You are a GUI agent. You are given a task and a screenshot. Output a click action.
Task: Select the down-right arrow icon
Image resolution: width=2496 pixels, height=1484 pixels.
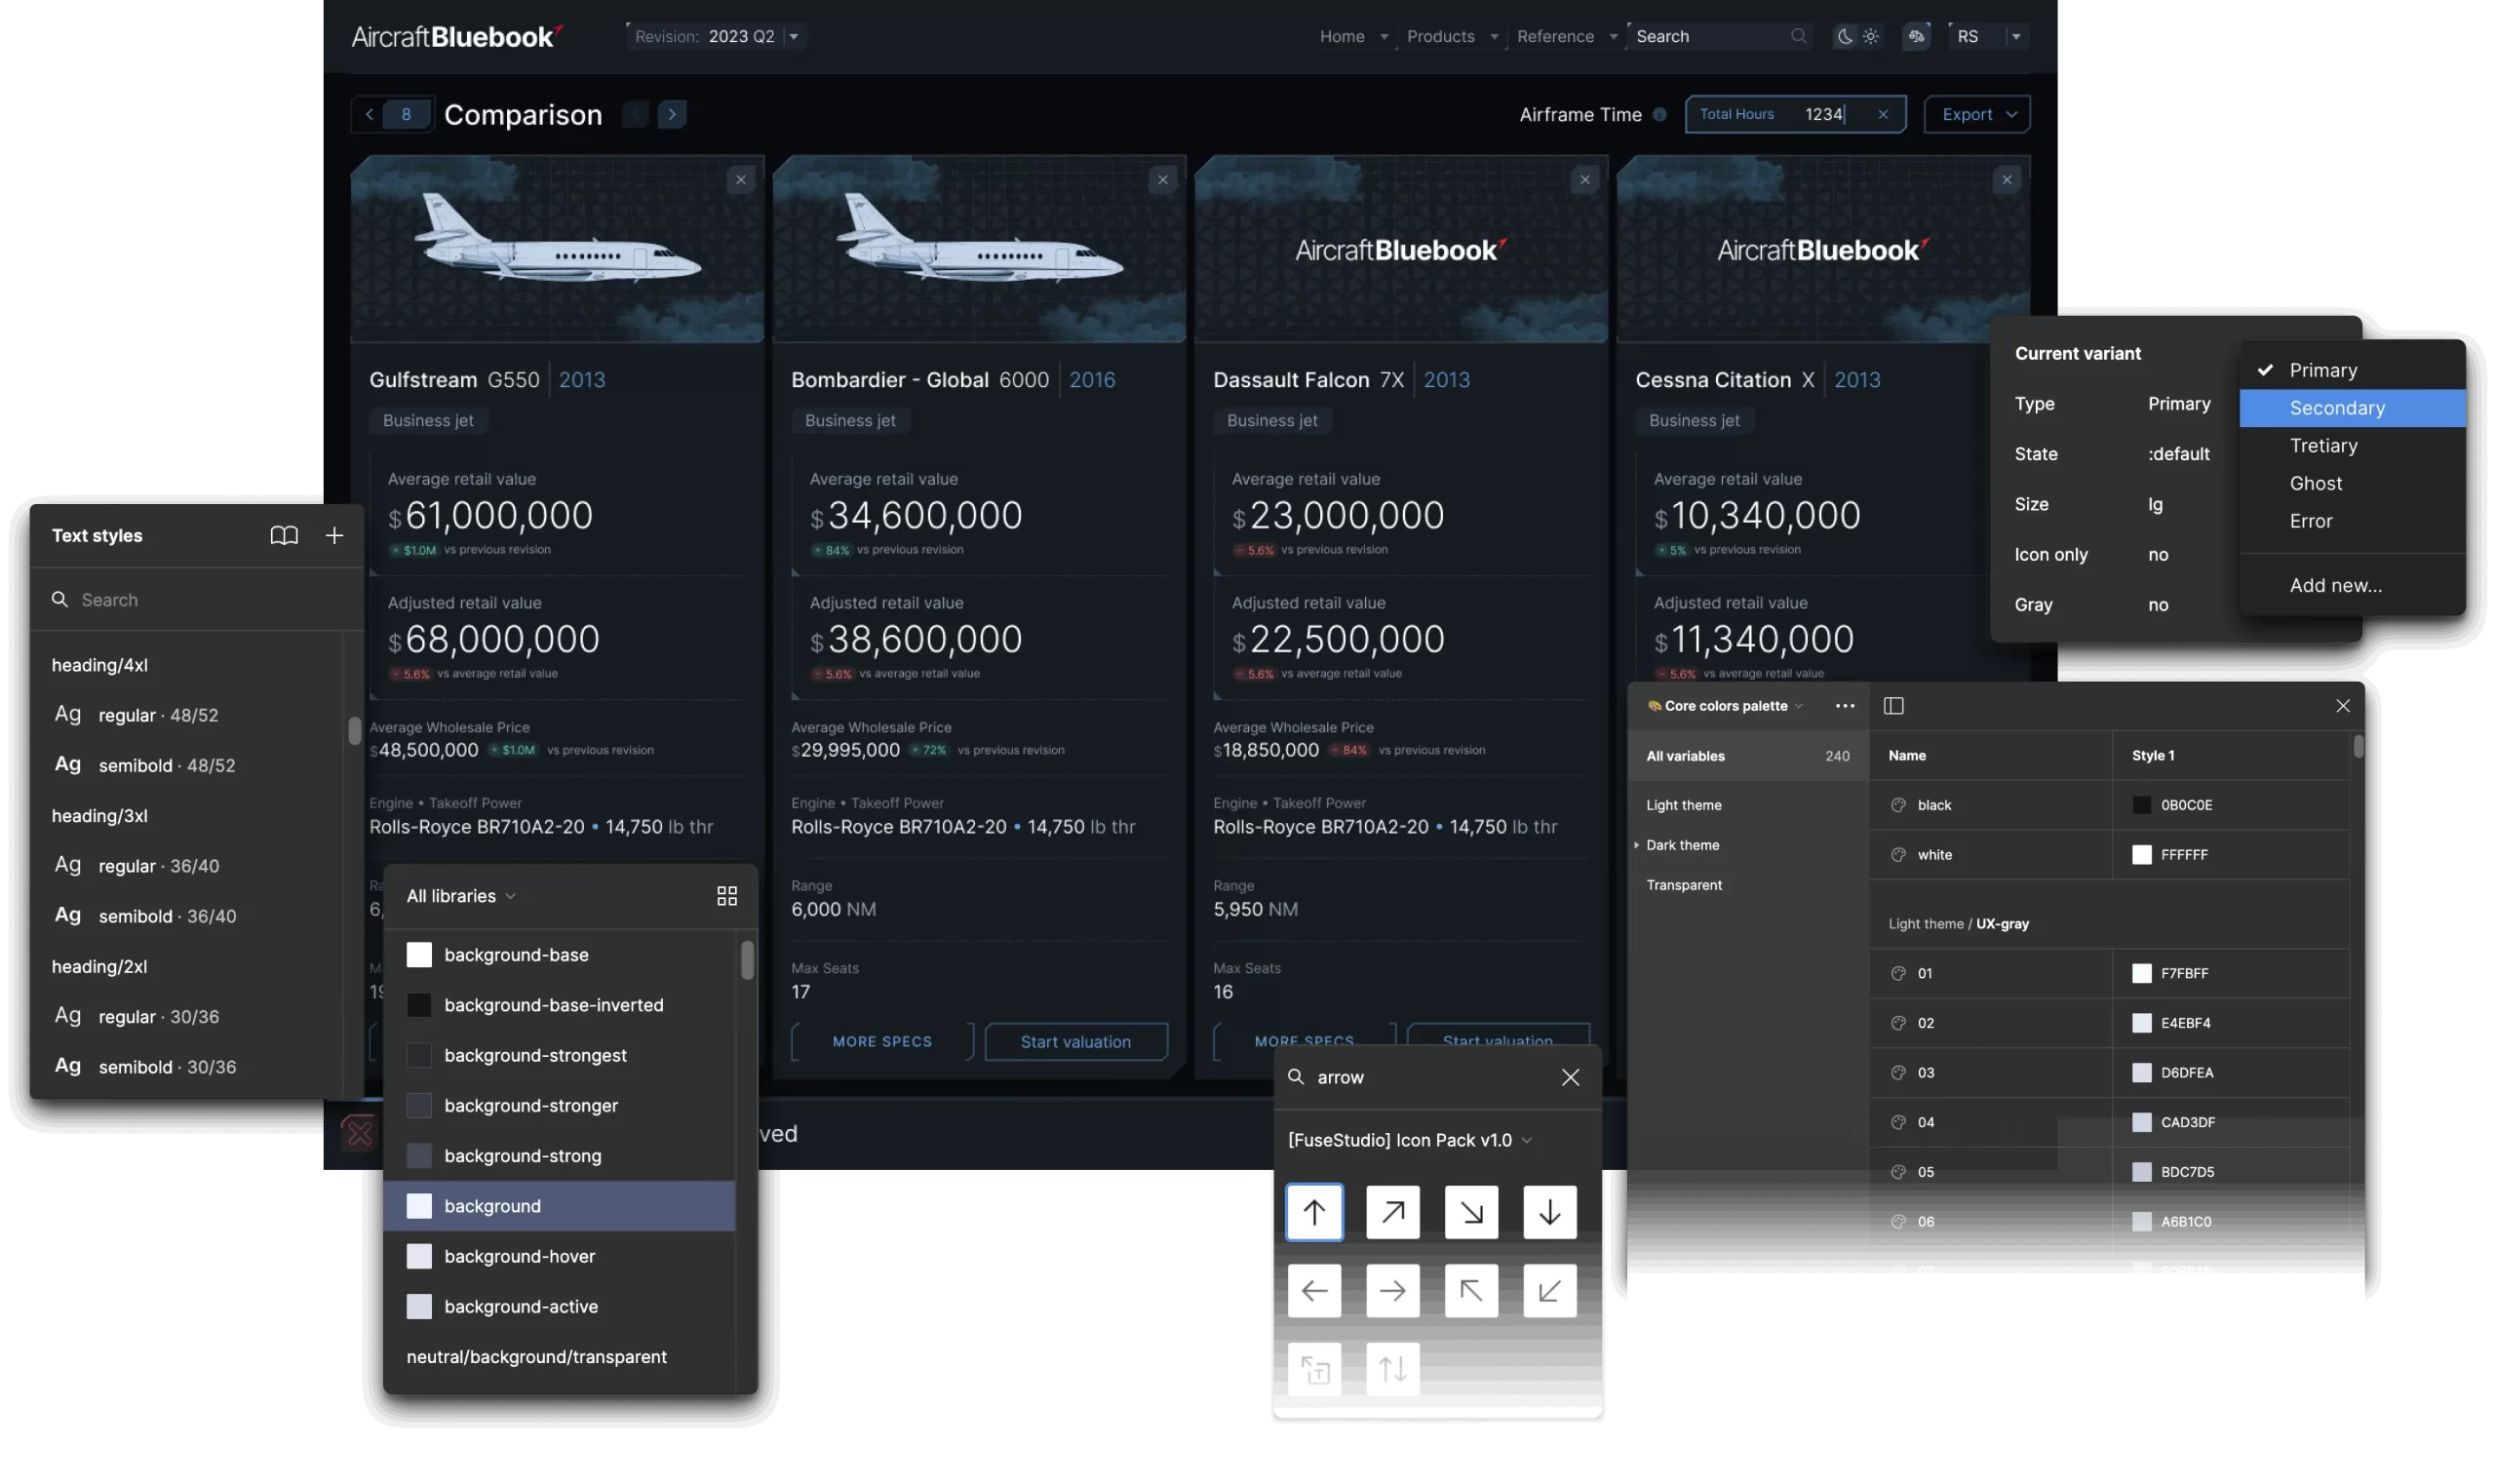click(x=1471, y=1212)
